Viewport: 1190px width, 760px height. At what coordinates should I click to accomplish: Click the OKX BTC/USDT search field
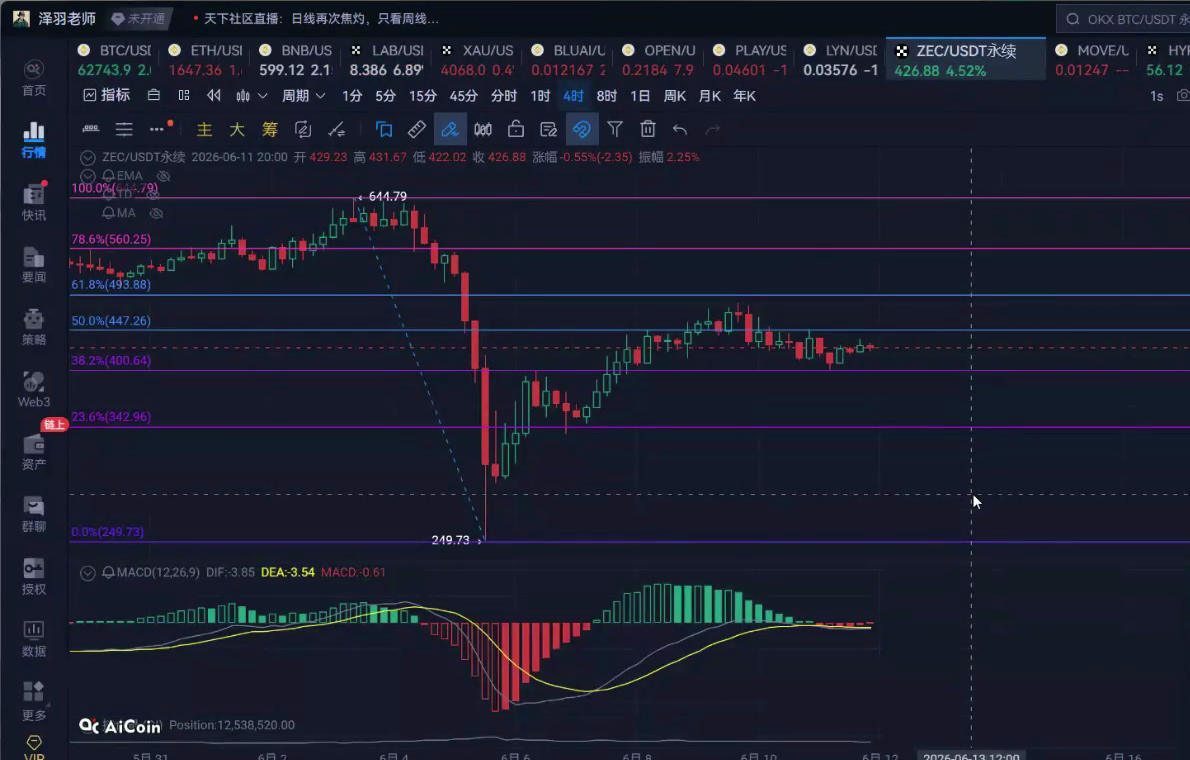pos(1123,19)
